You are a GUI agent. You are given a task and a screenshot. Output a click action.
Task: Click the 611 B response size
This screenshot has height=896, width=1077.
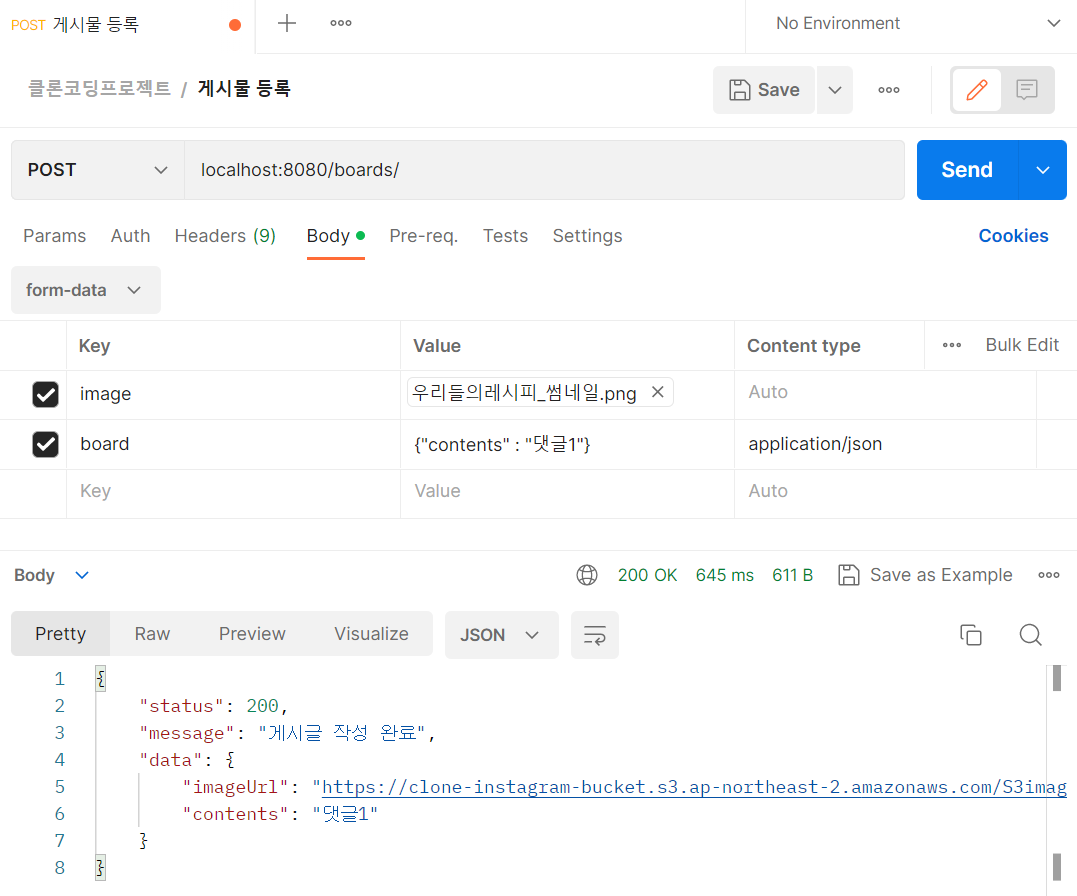coord(793,575)
